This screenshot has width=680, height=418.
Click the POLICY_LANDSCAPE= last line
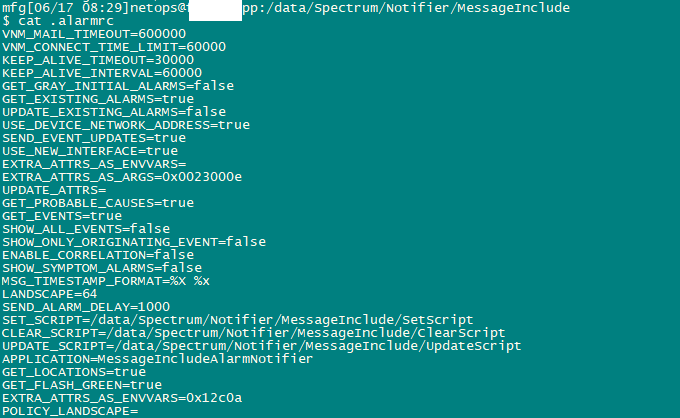(x=70, y=411)
